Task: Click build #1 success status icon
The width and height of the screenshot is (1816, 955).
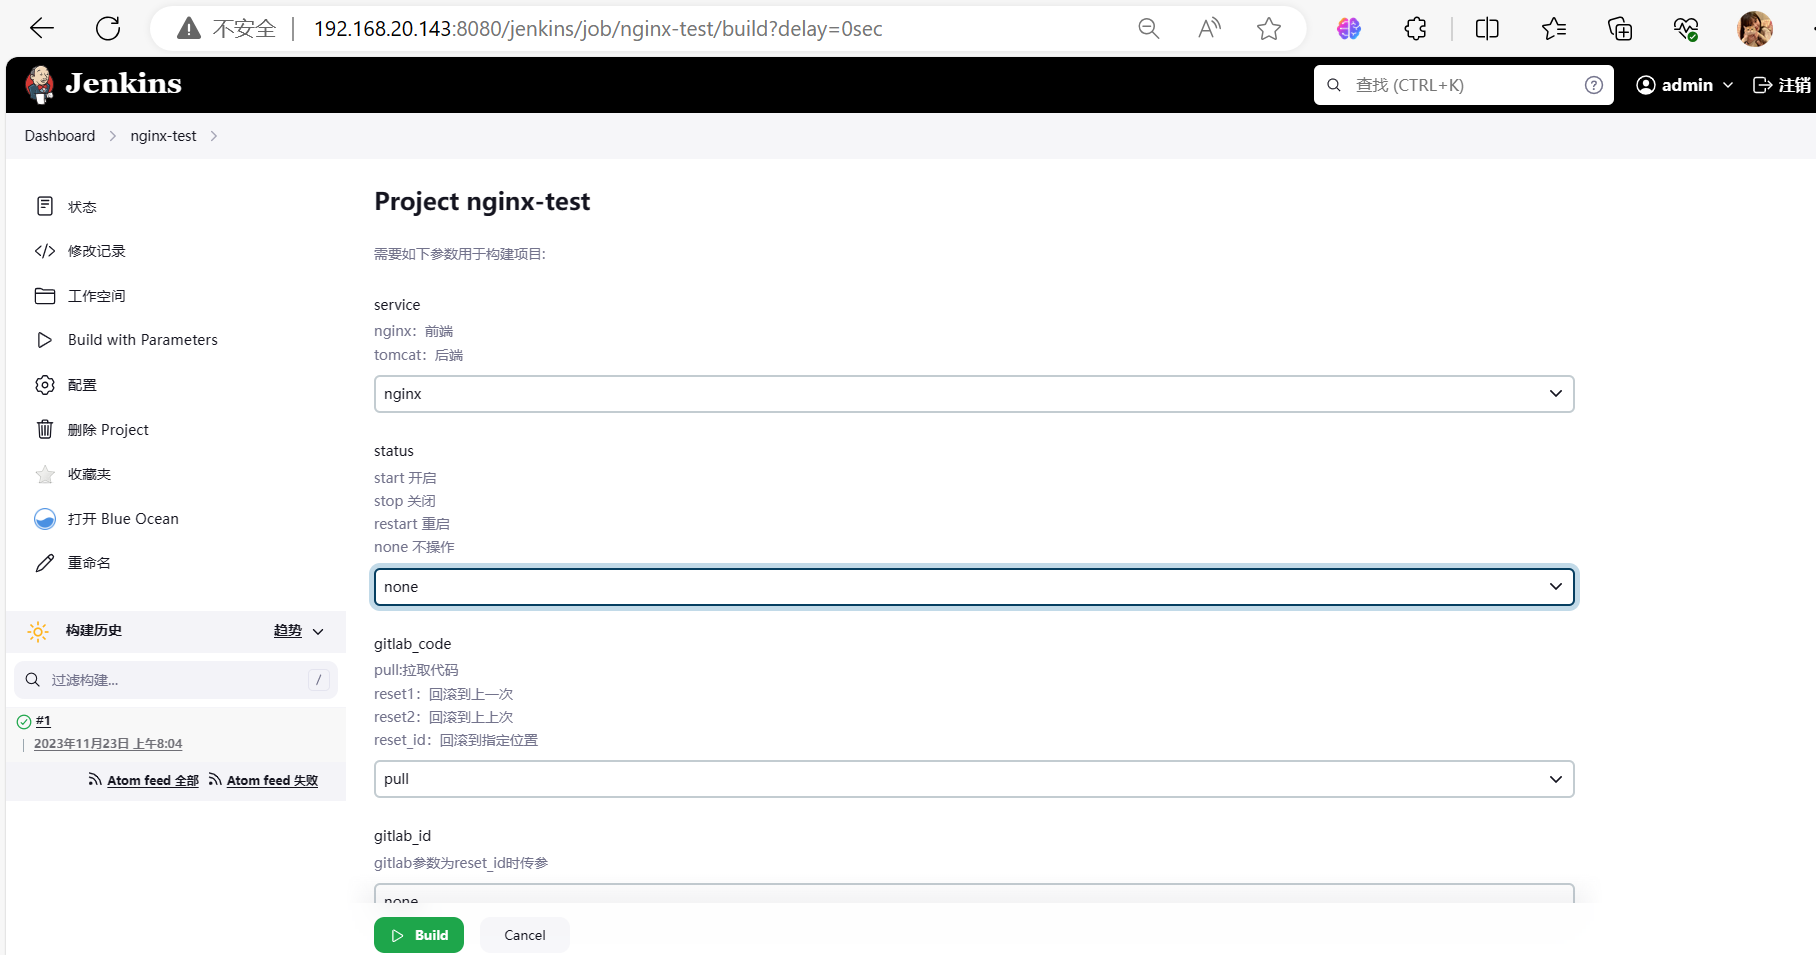Action: (24, 722)
